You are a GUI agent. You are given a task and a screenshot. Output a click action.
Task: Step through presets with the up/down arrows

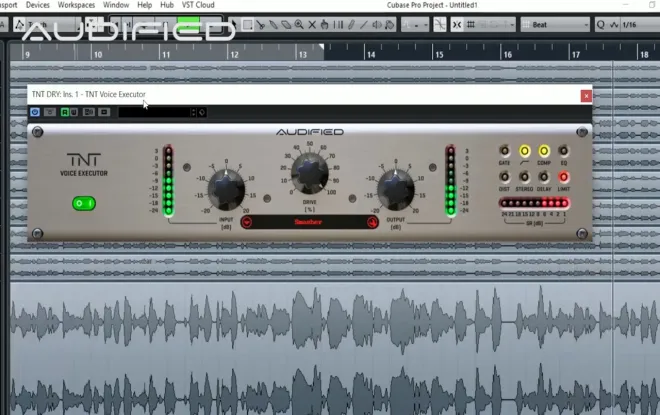(193, 112)
